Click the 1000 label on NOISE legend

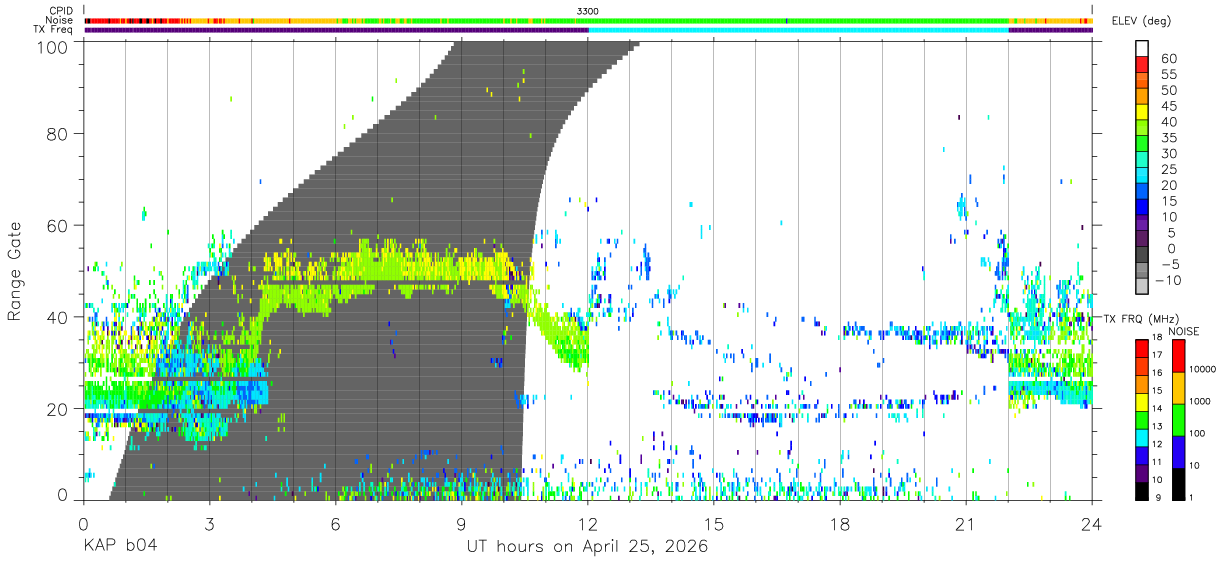(x=1201, y=401)
